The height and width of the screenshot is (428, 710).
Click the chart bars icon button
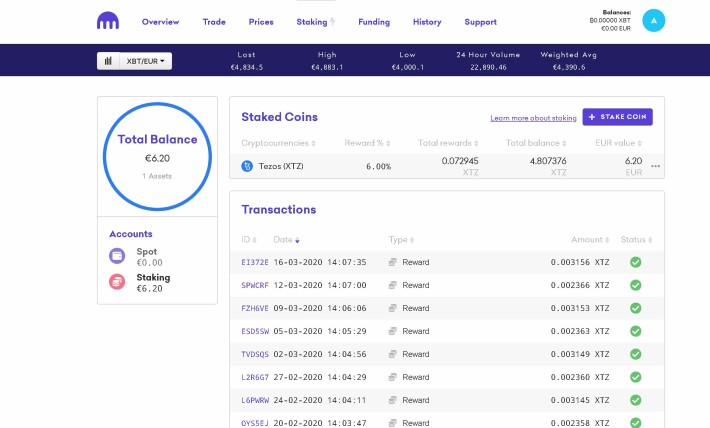(x=108, y=61)
